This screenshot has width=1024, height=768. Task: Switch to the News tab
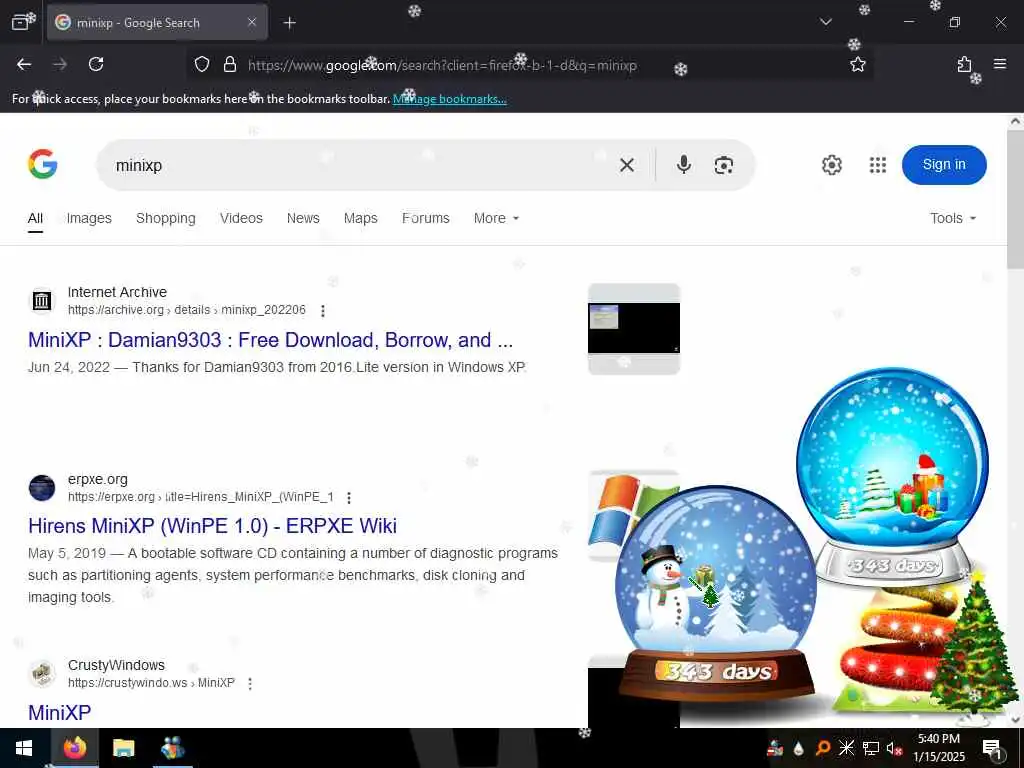tap(303, 218)
